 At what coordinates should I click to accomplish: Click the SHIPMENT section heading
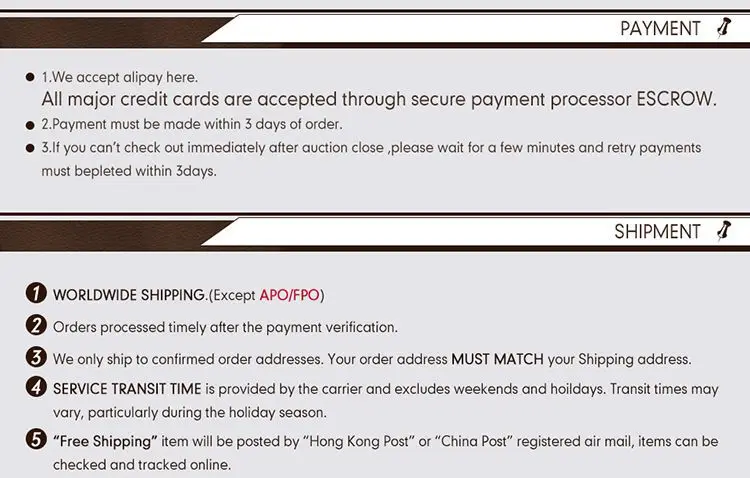click(657, 232)
